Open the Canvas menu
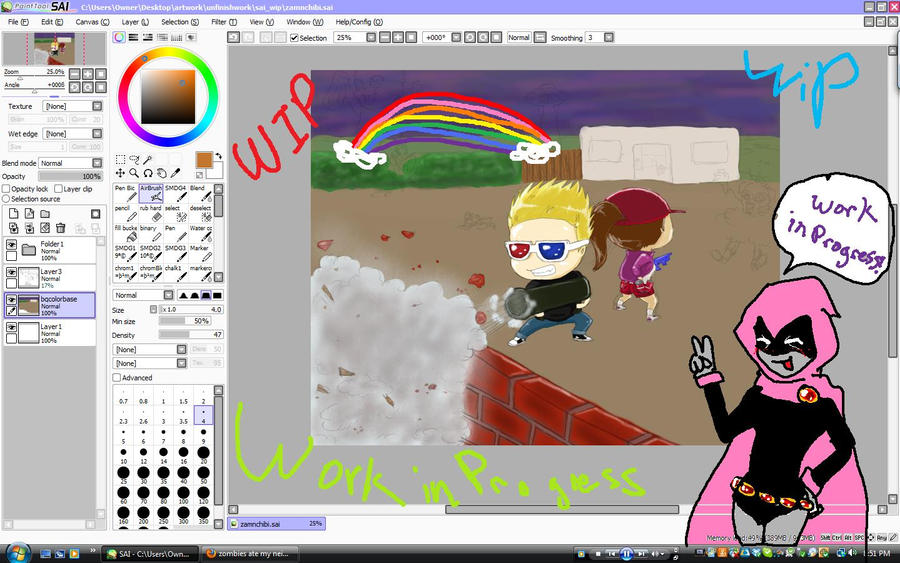Image resolution: width=900 pixels, height=563 pixels. click(x=92, y=22)
